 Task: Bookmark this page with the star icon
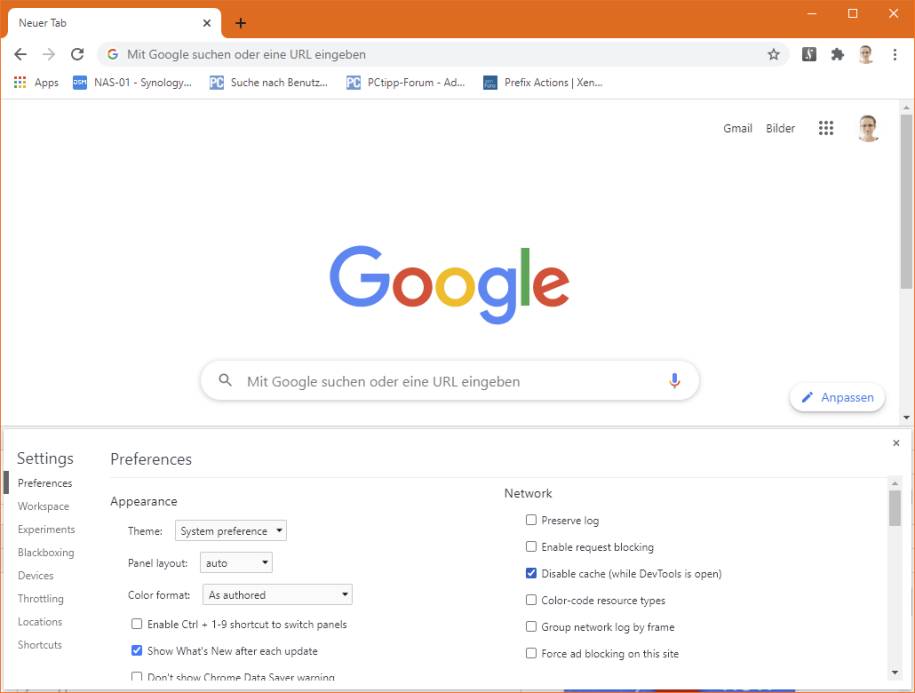[773, 54]
